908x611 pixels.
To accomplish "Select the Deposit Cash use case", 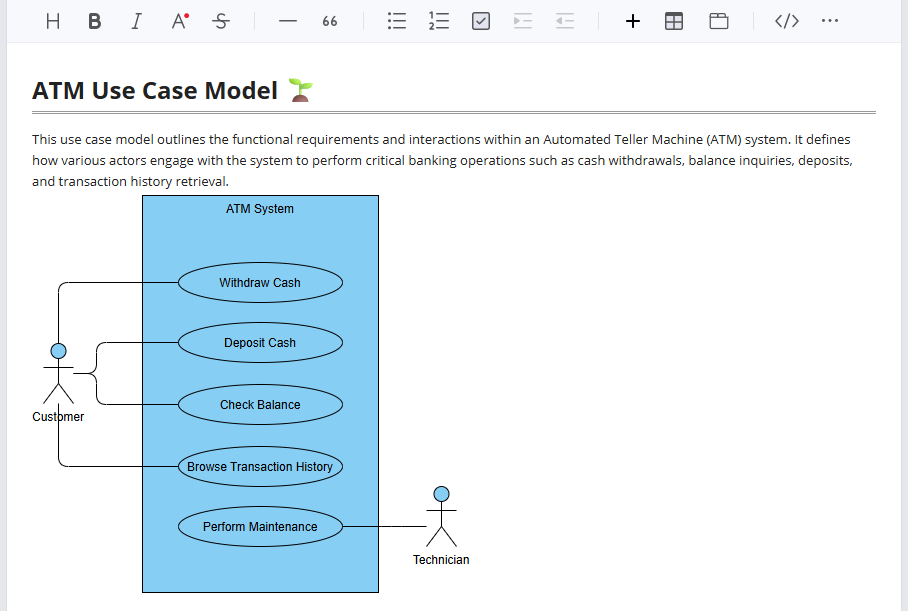I will coord(260,343).
